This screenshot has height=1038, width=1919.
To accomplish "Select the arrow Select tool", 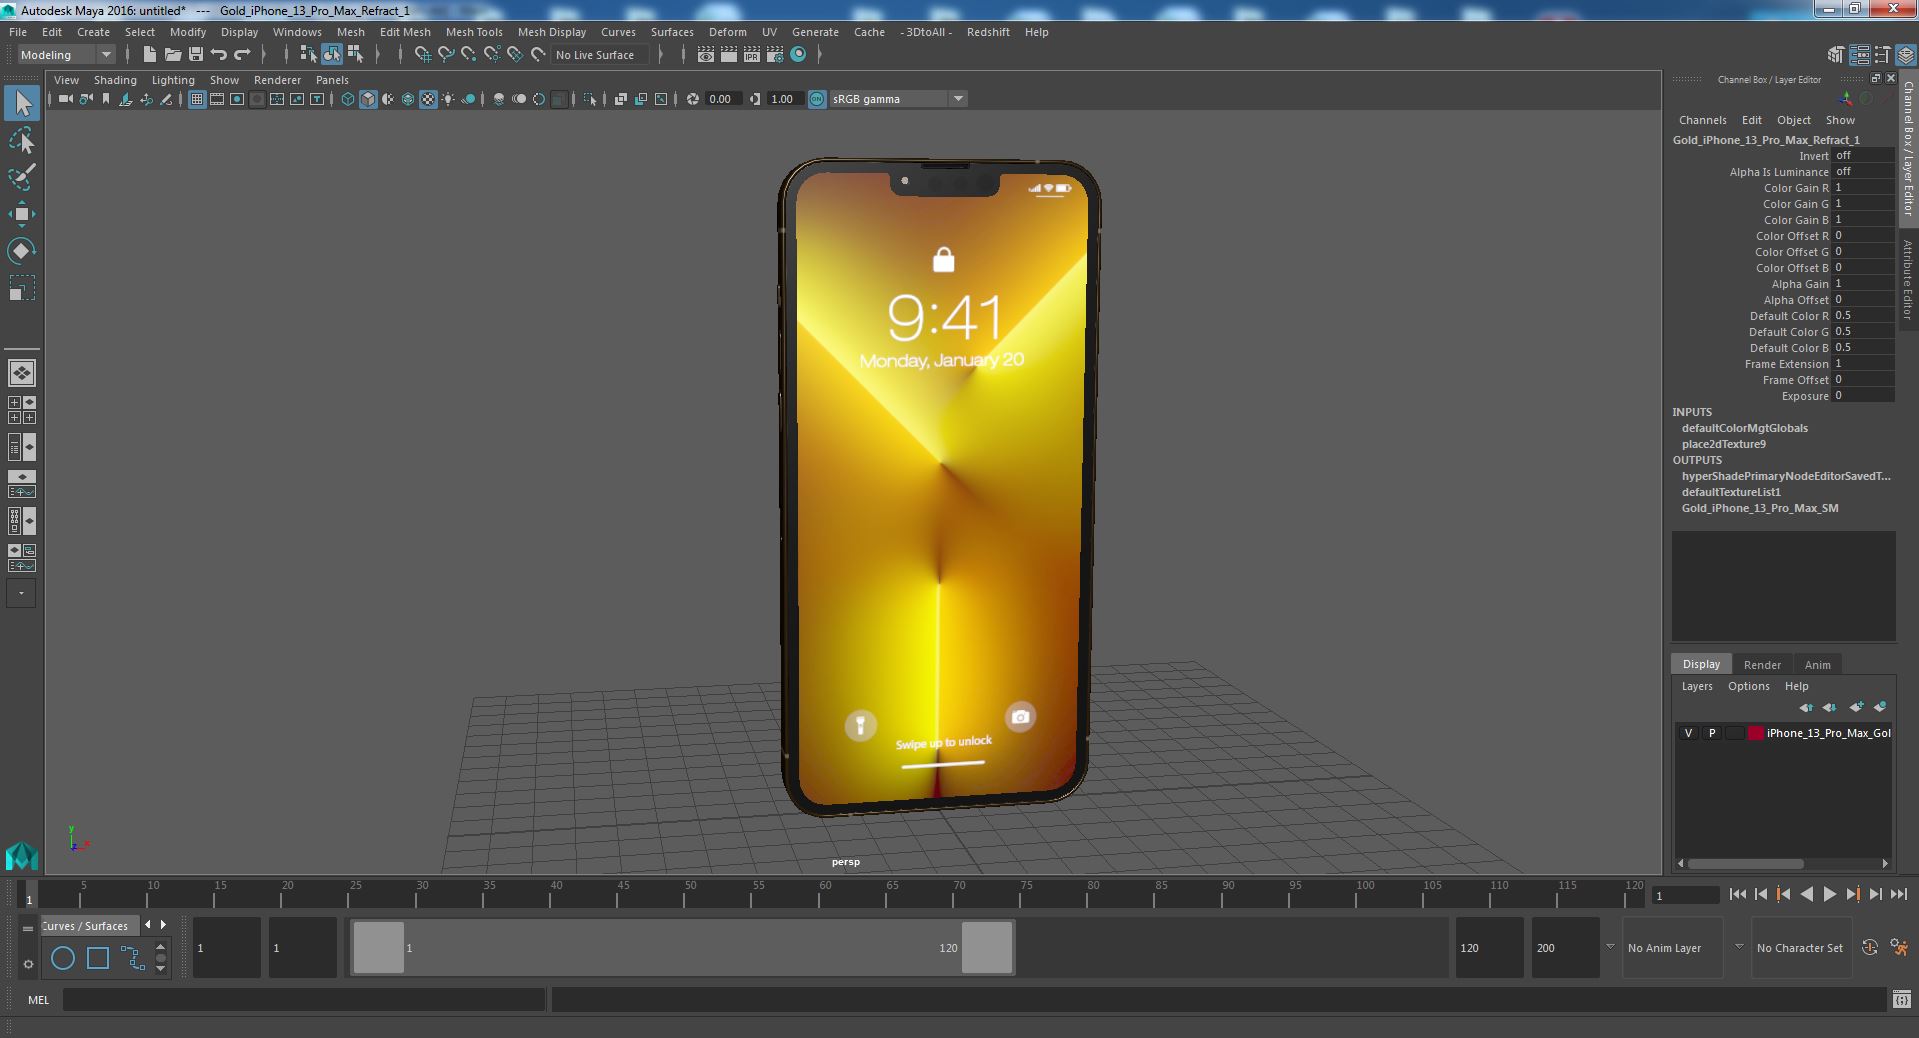I will 22,103.
